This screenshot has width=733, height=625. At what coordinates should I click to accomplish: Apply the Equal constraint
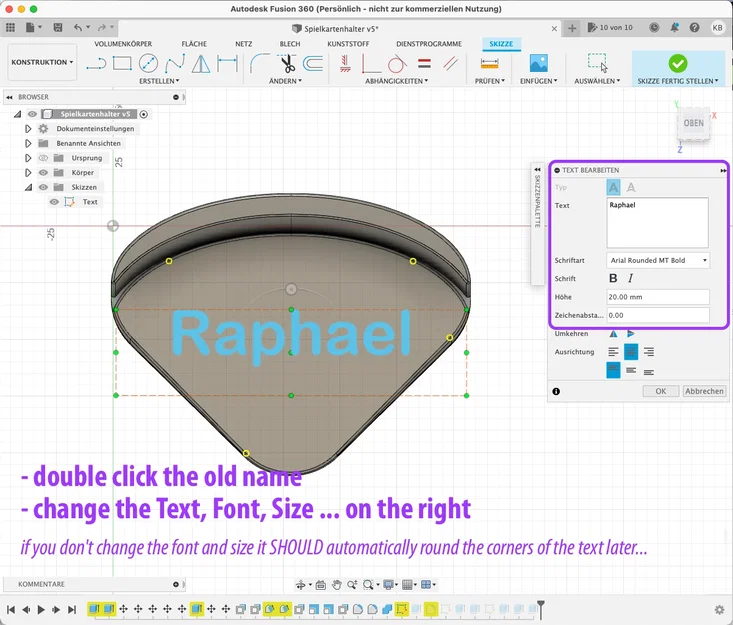424,63
